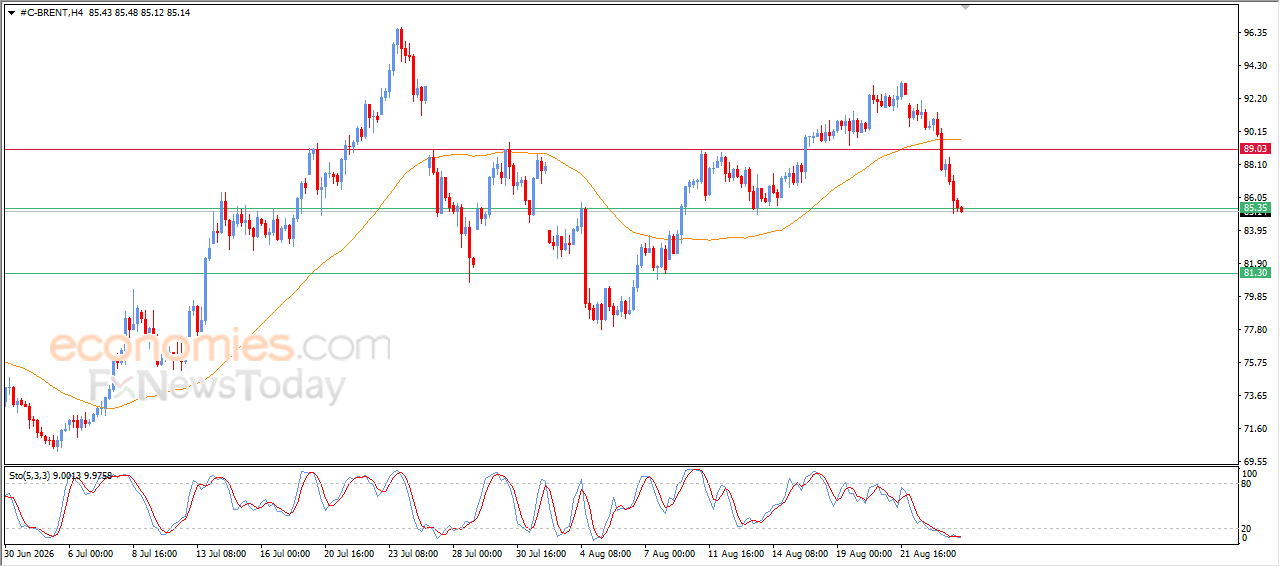
Task: Click the economies.com watermark logo
Action: pos(220,347)
